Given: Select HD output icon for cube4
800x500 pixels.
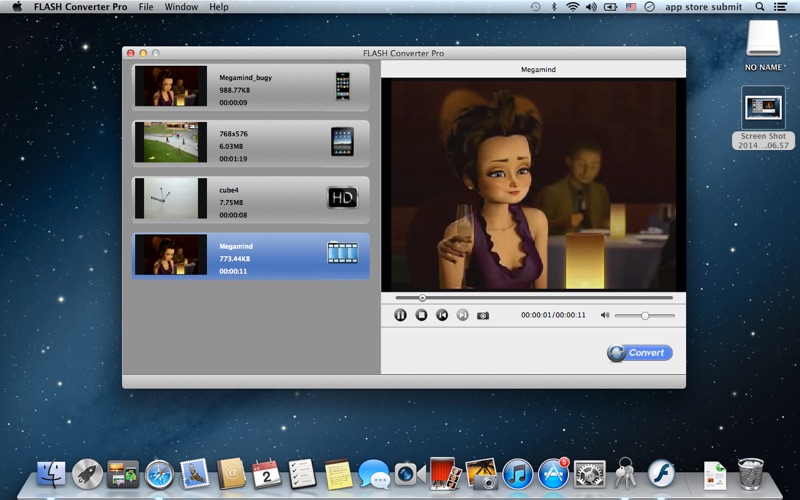Looking at the screenshot, I should [x=342, y=198].
